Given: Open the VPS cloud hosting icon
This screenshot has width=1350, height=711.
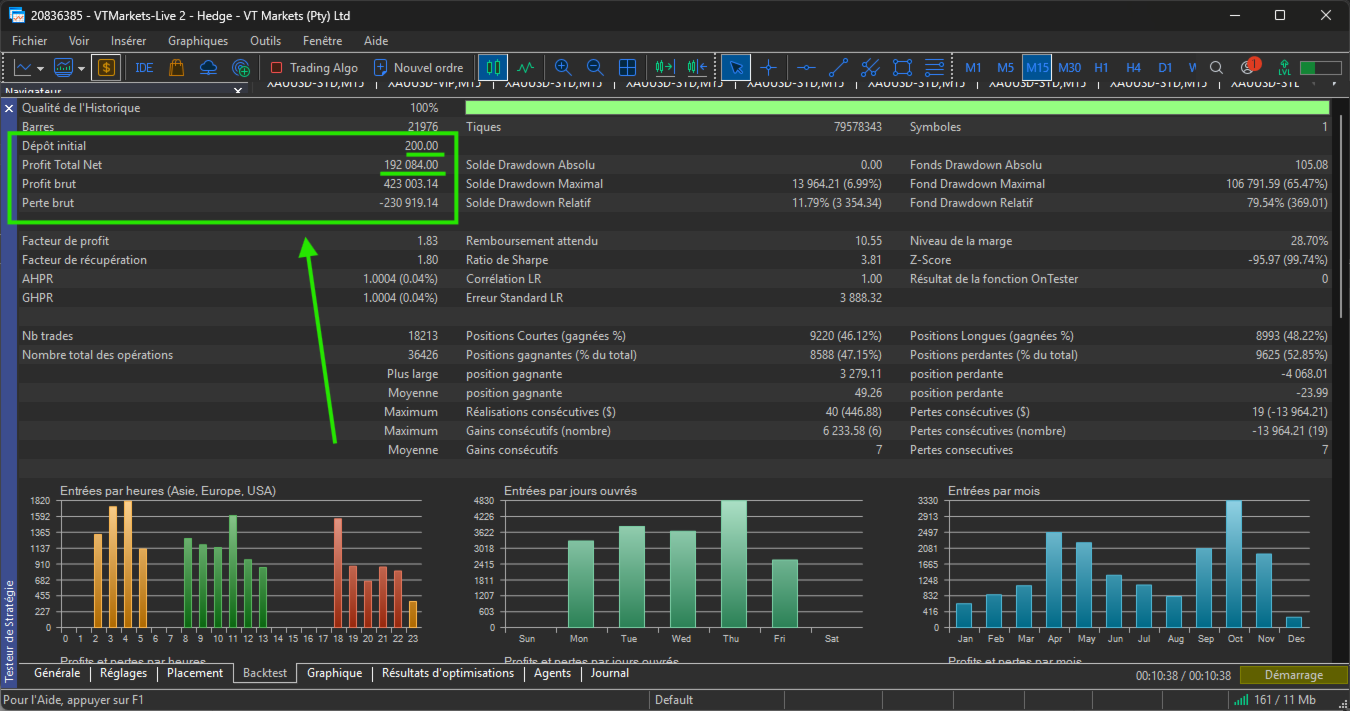Looking at the screenshot, I should tap(209, 68).
